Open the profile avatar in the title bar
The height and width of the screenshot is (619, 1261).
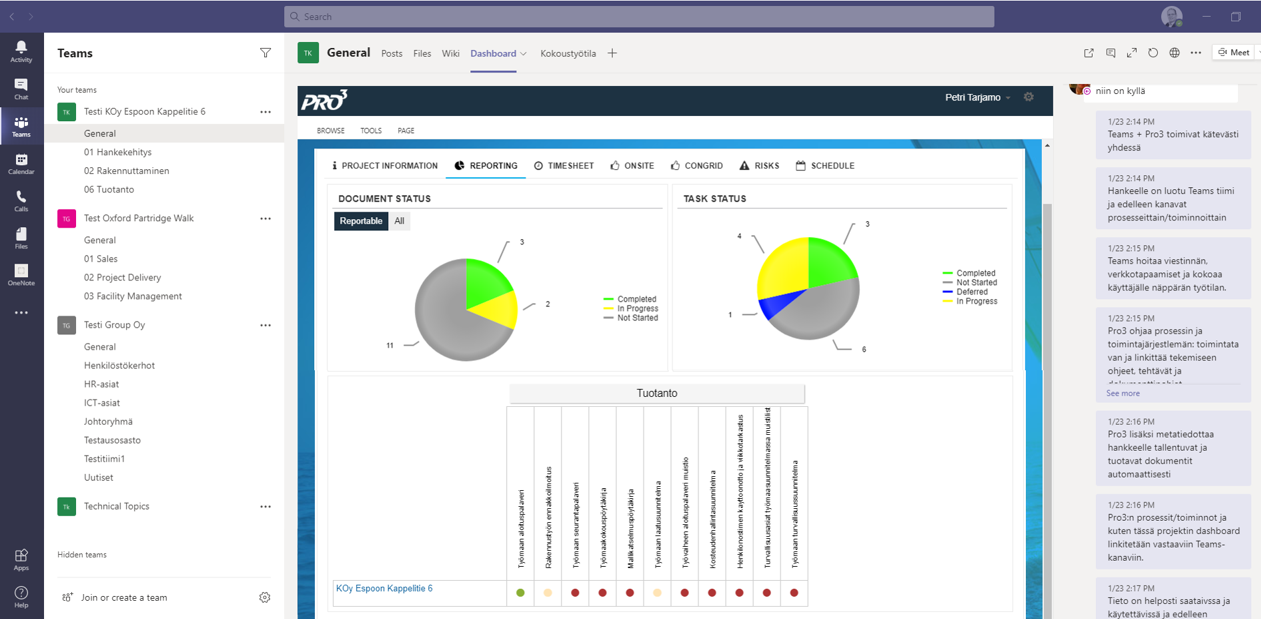[x=1171, y=17]
